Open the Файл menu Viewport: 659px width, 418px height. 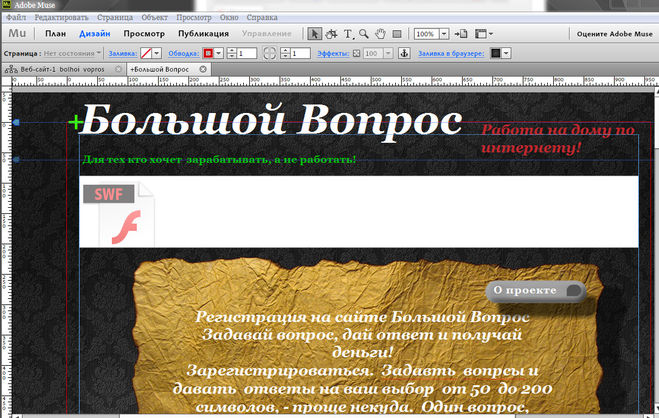pyautogui.click(x=16, y=17)
